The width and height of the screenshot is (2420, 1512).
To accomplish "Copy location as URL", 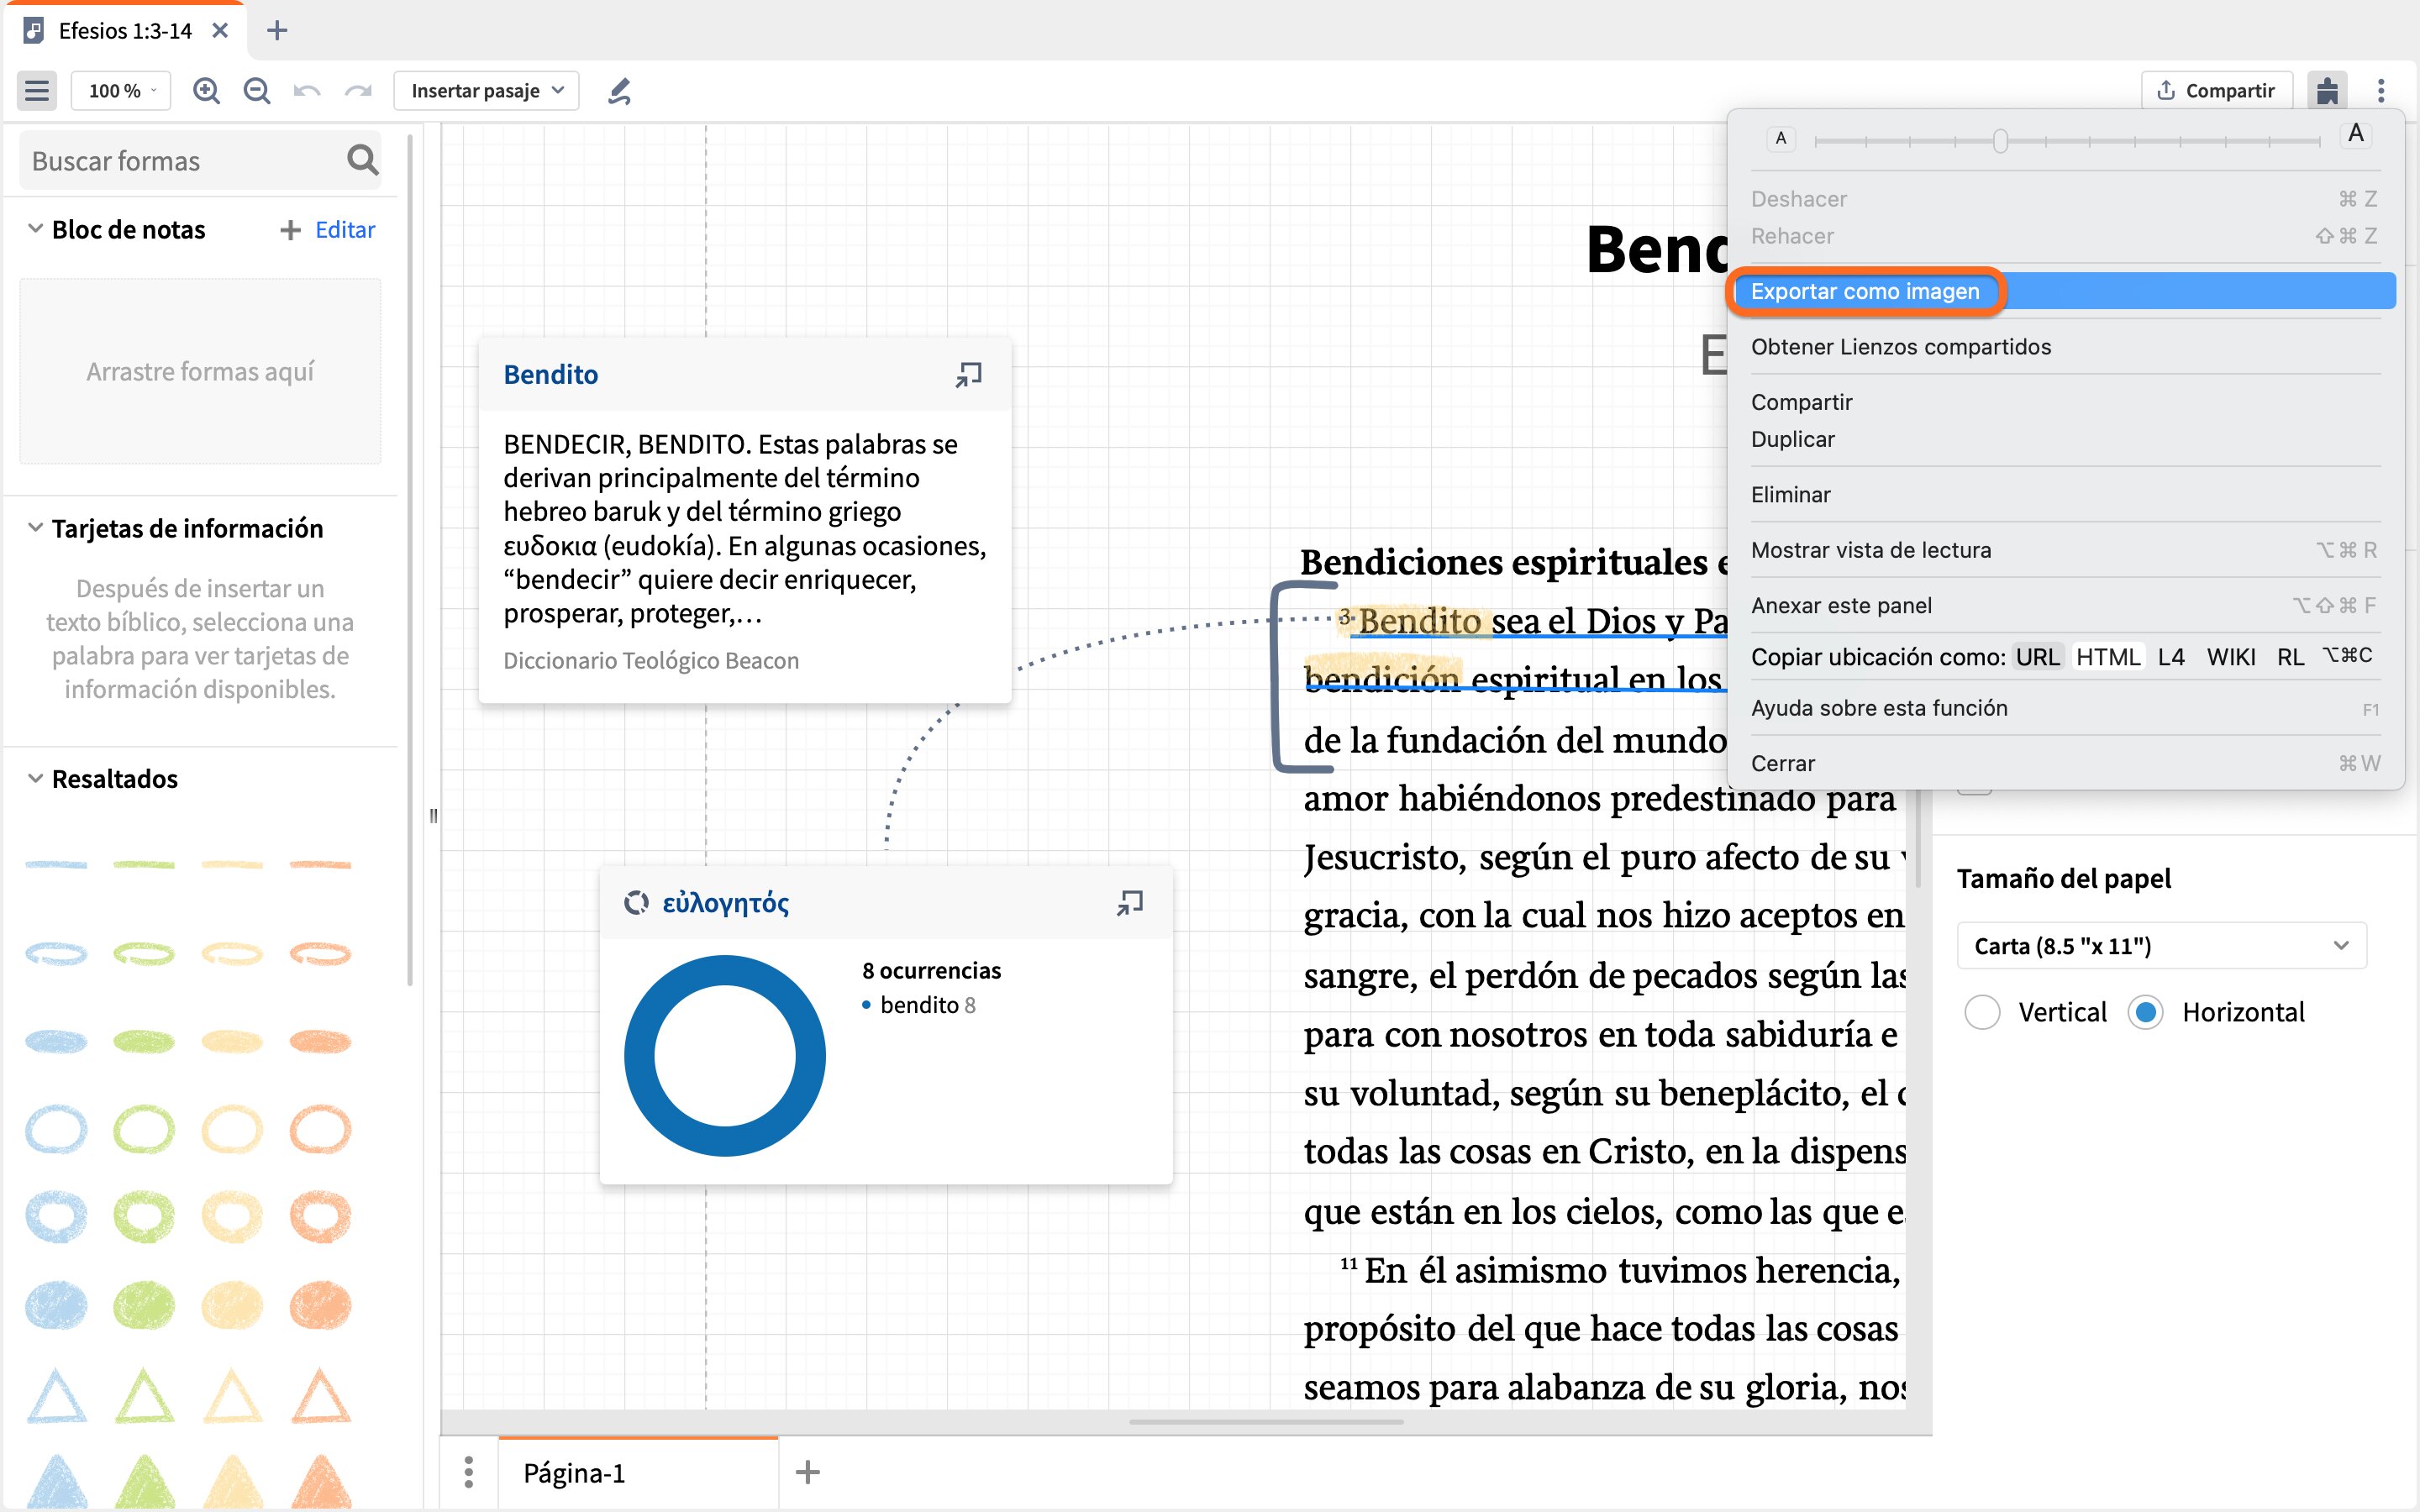I will 2037,657.
